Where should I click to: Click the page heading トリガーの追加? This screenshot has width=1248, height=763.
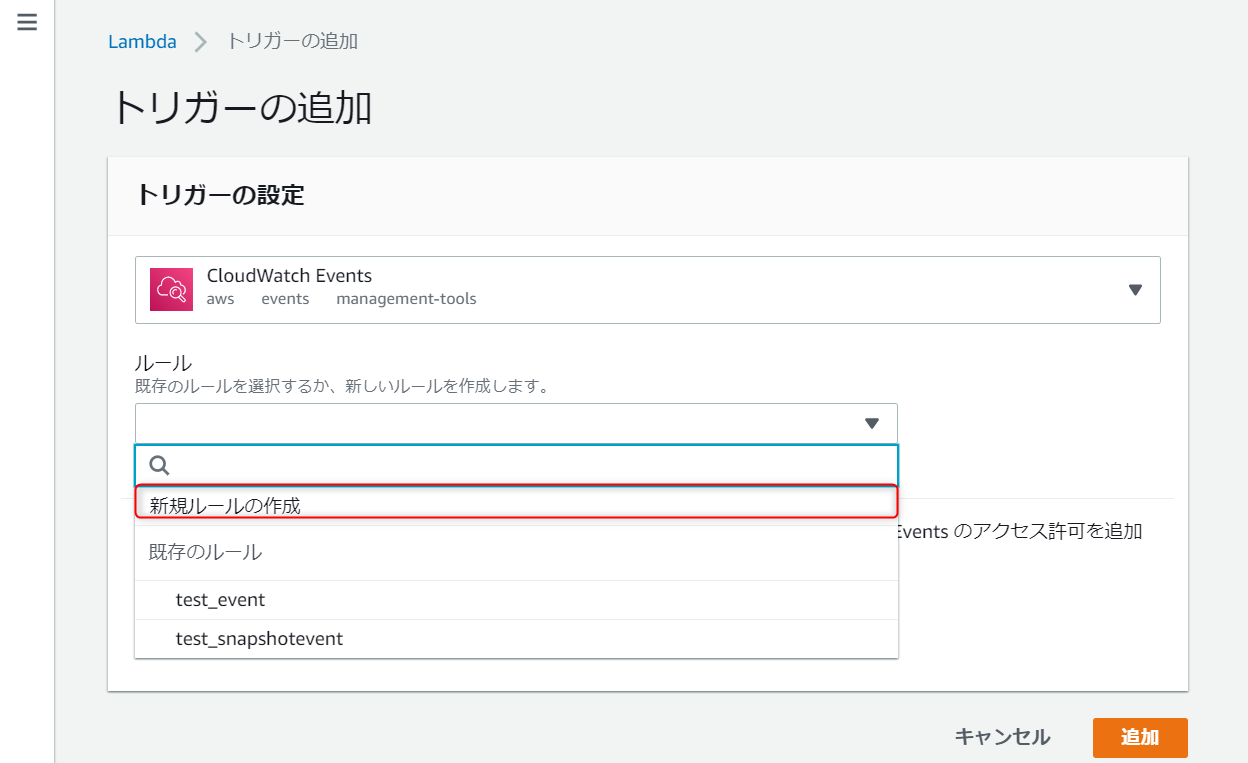click(241, 108)
